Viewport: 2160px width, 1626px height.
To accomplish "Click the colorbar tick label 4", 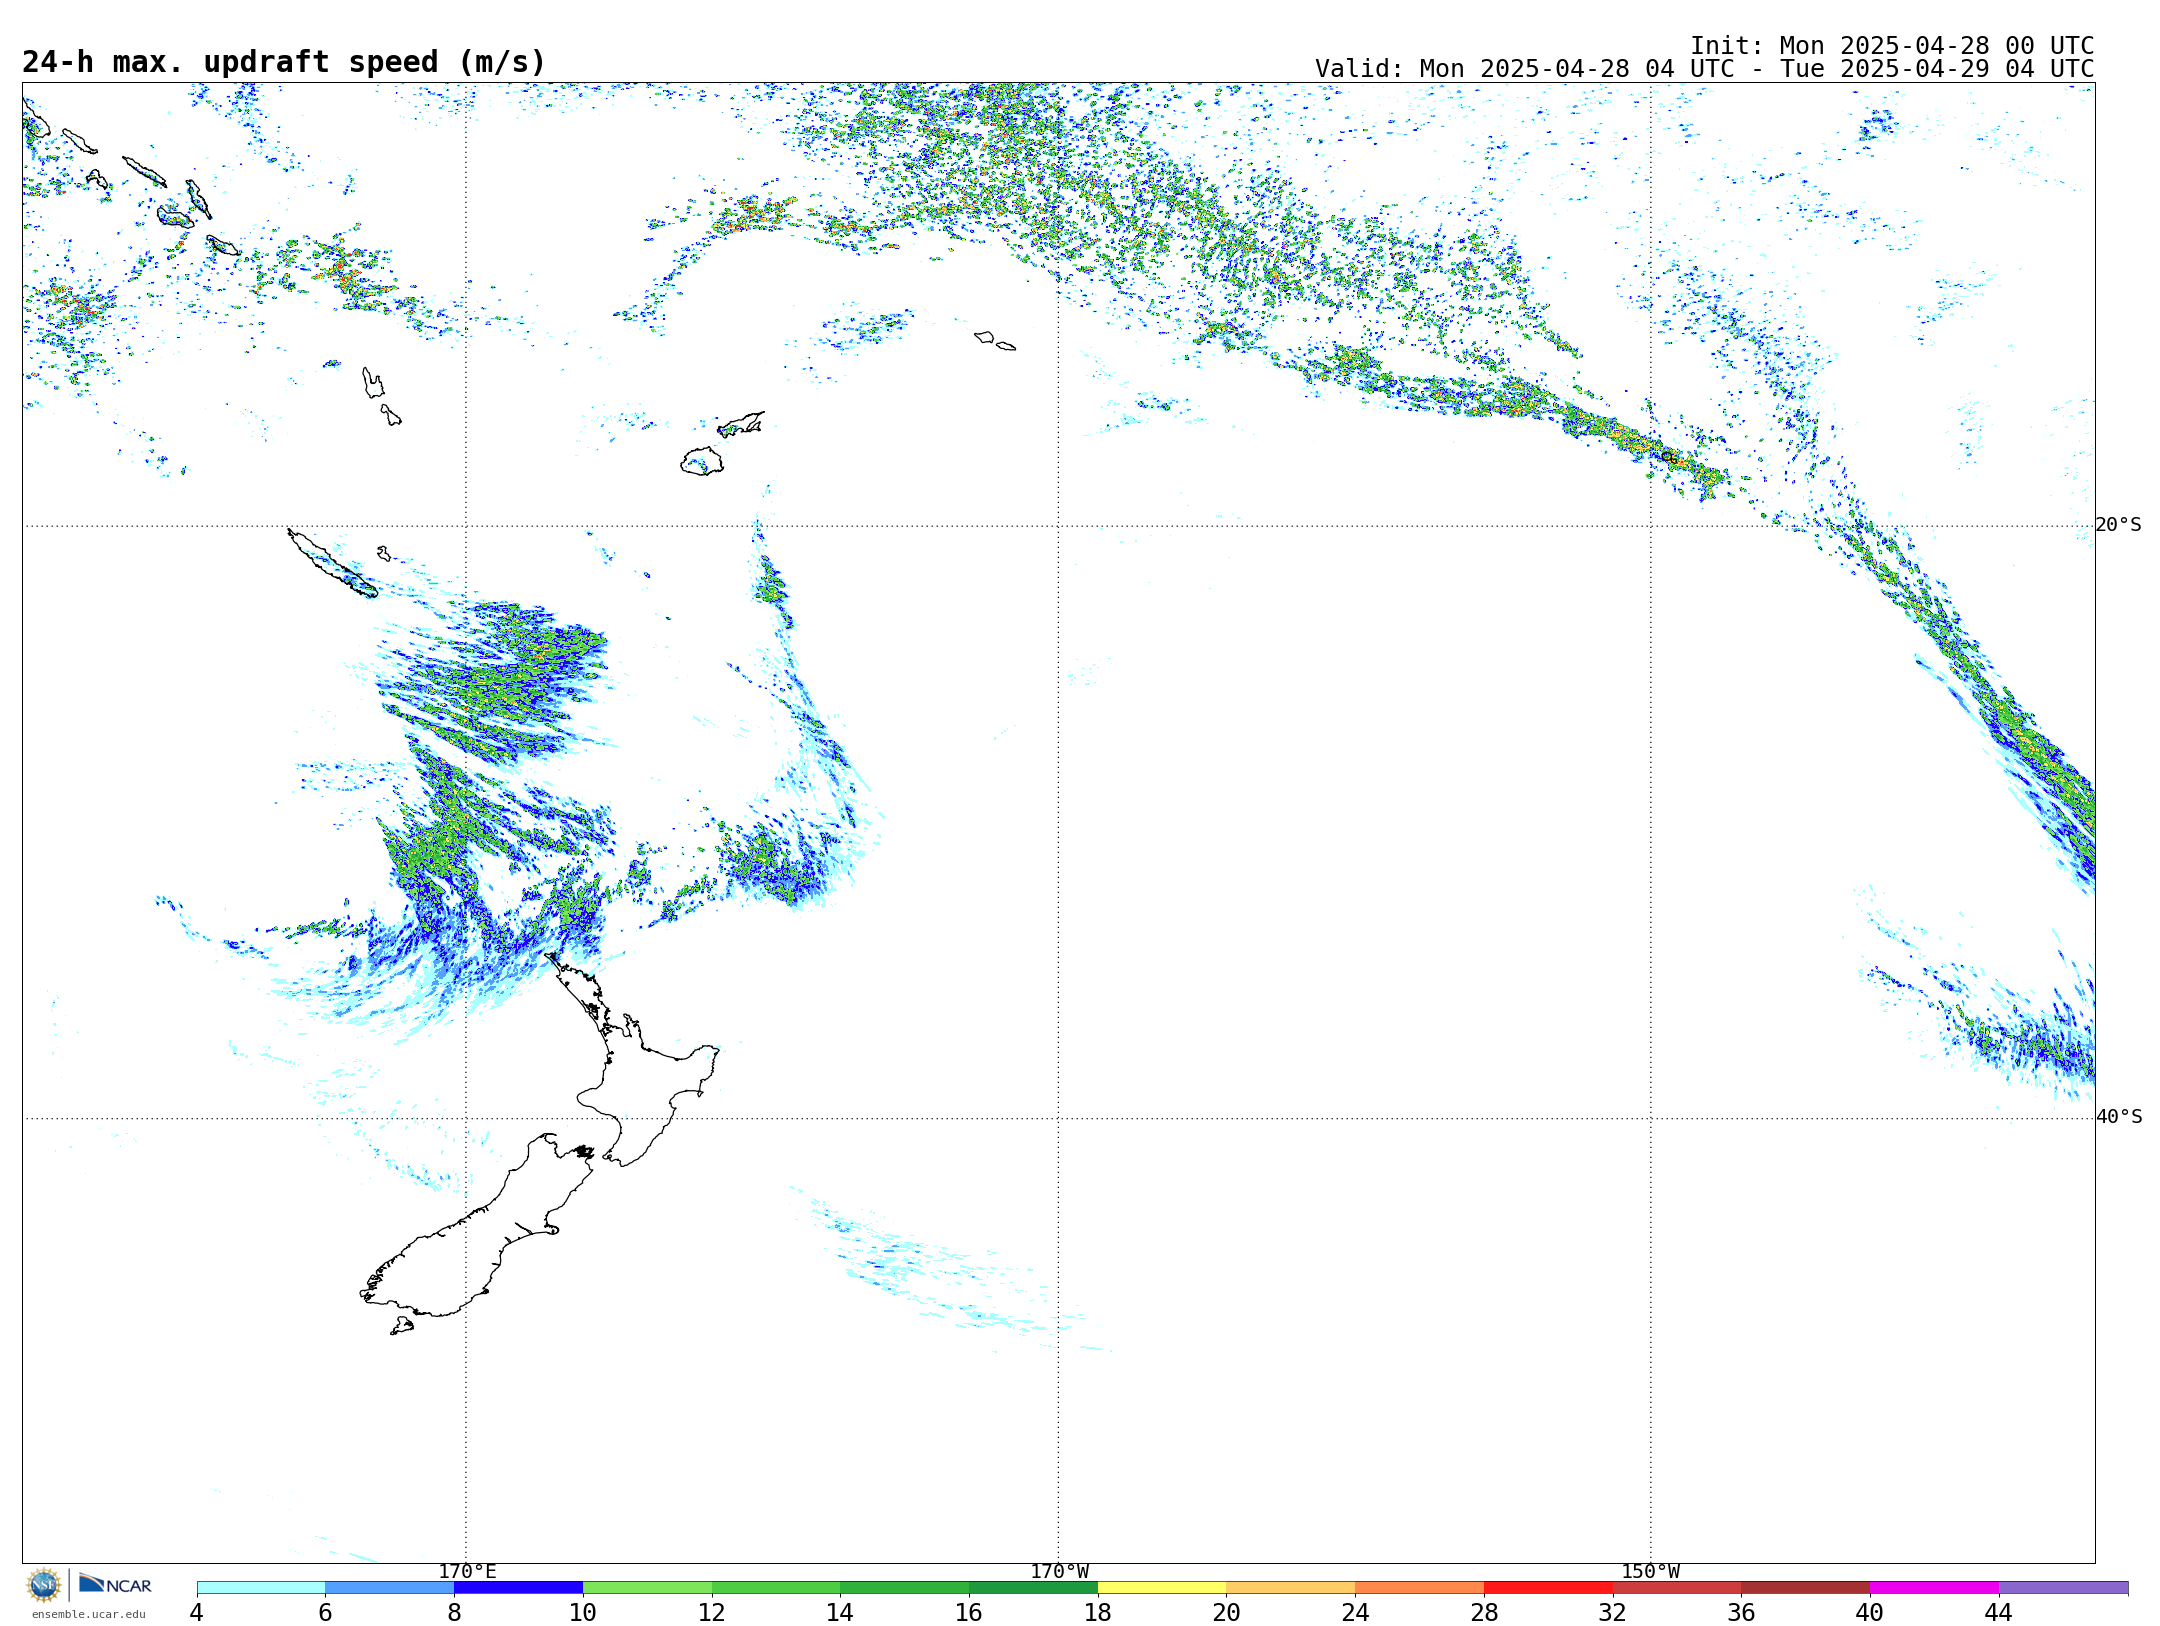I will click(x=197, y=1612).
